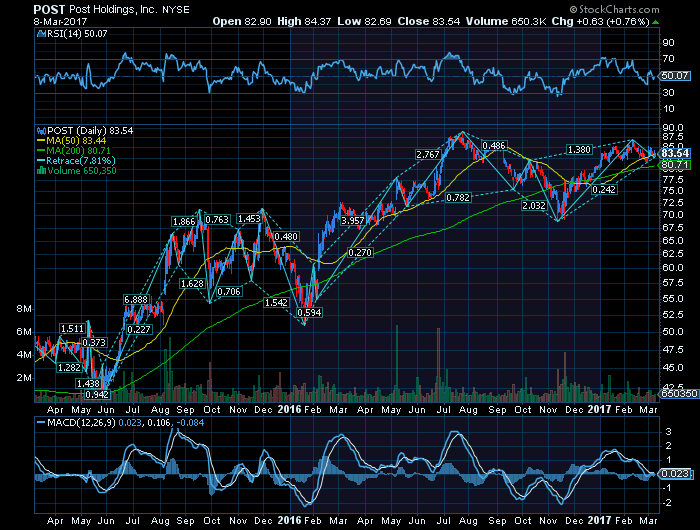The width and height of the screenshot is (700, 530).
Task: Click the 1.380 retracement label
Action: [x=579, y=150]
